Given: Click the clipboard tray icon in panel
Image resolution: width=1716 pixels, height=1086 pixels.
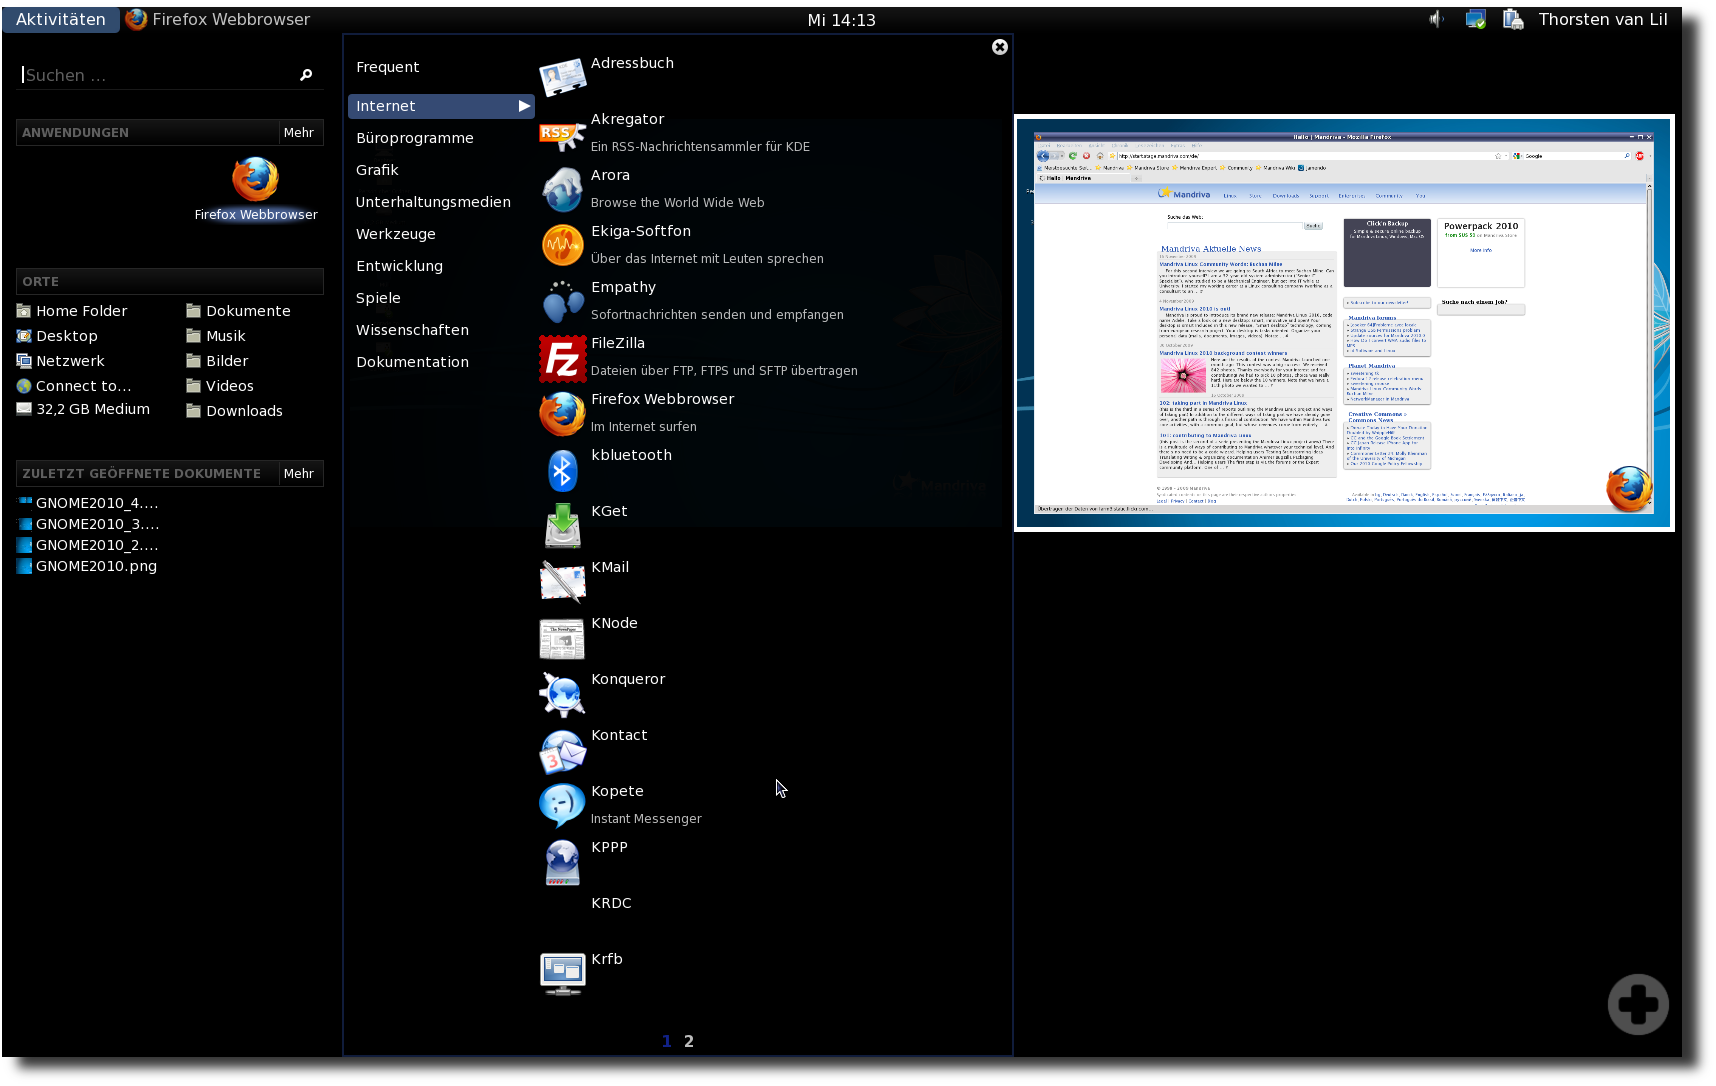Looking at the screenshot, I should pyautogui.click(x=1513, y=19).
